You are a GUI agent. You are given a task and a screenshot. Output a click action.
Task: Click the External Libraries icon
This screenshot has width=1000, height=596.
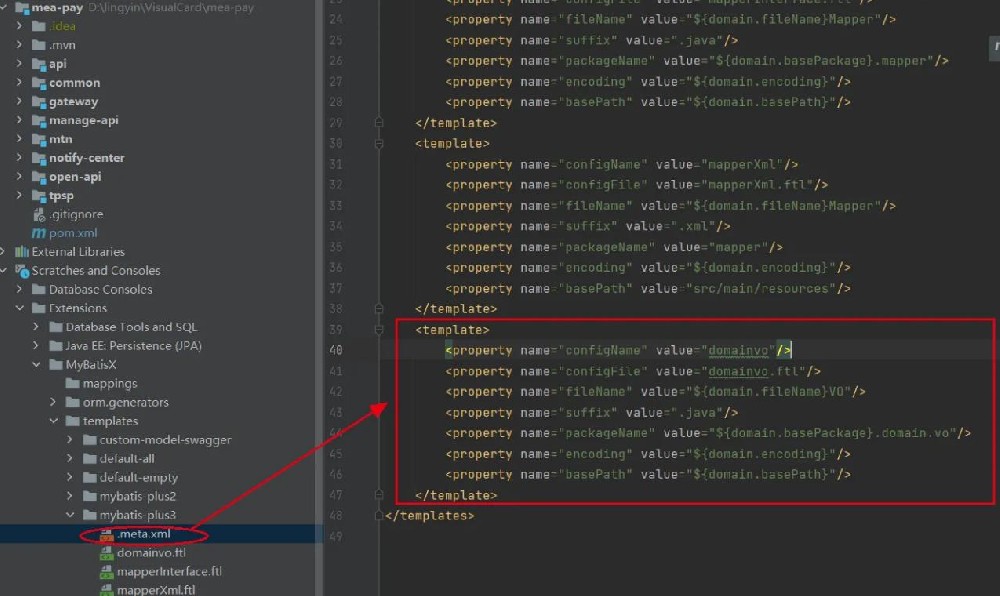(x=22, y=252)
